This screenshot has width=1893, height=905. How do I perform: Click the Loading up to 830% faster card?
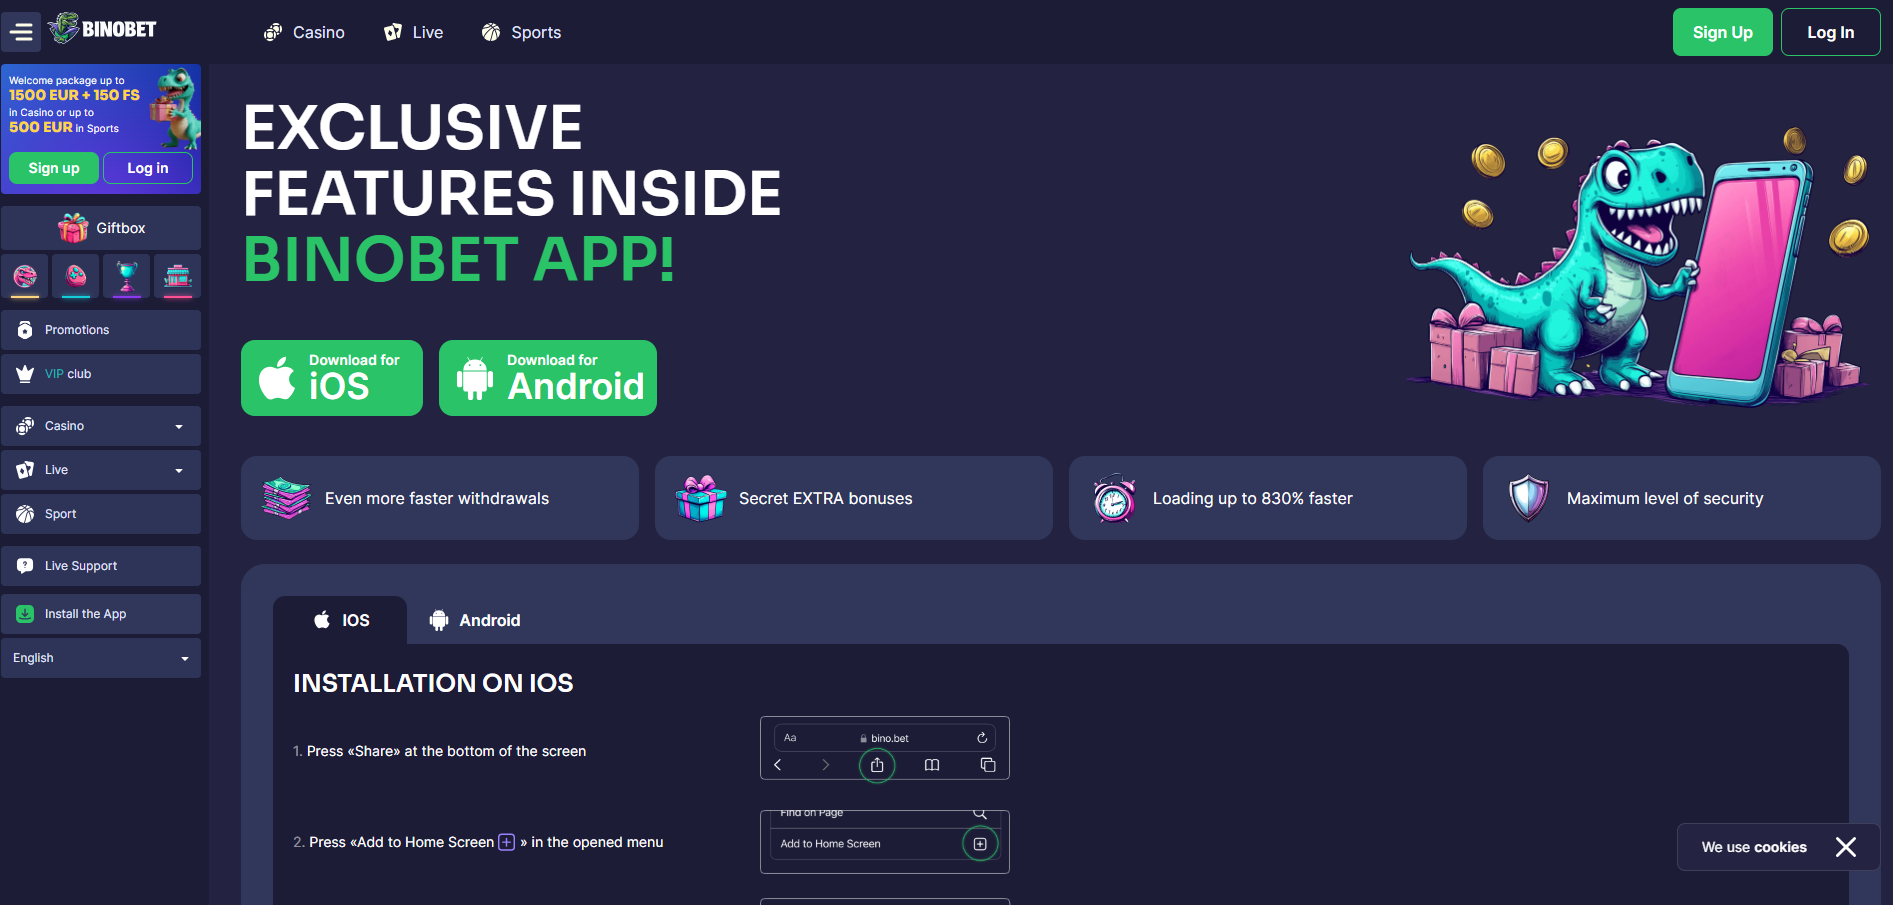[1268, 498]
